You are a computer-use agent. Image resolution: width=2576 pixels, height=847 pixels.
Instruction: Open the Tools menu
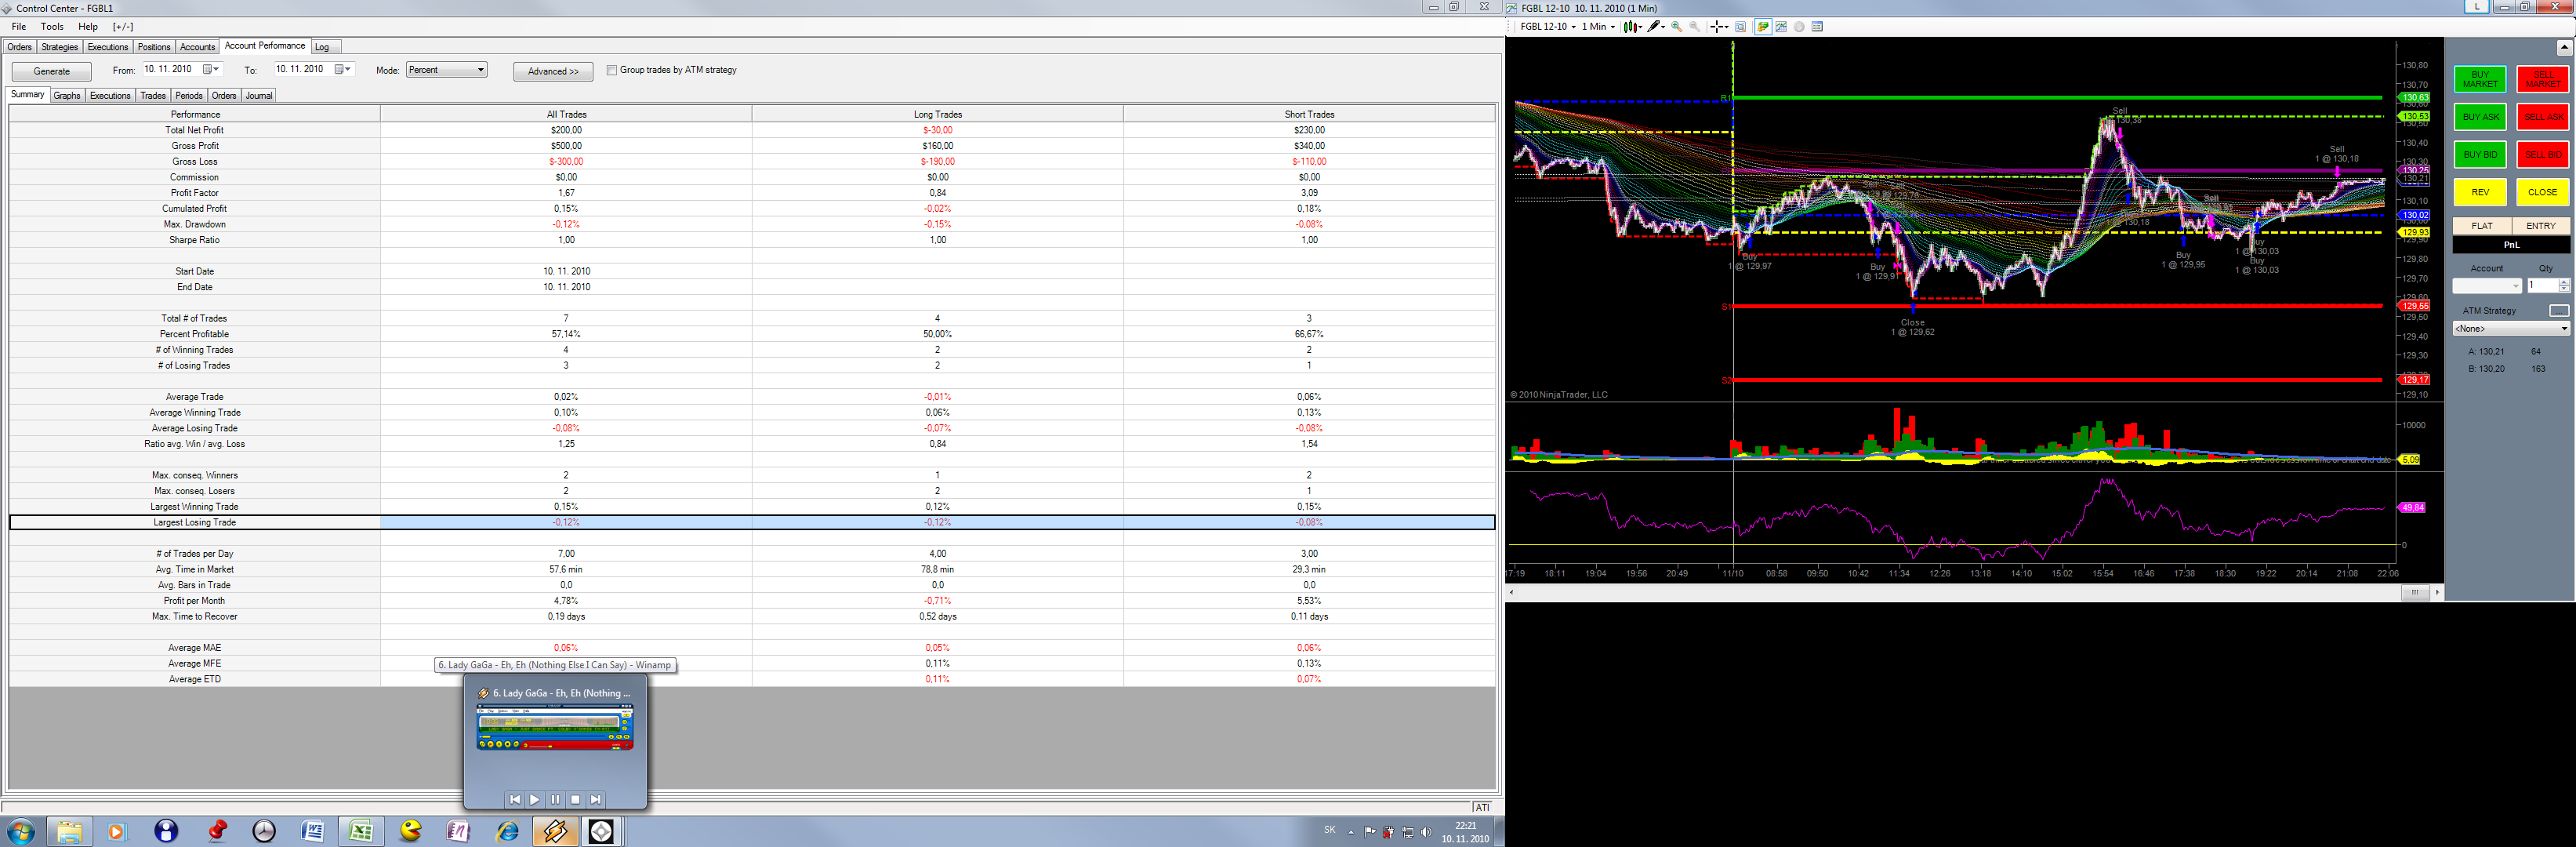52,27
